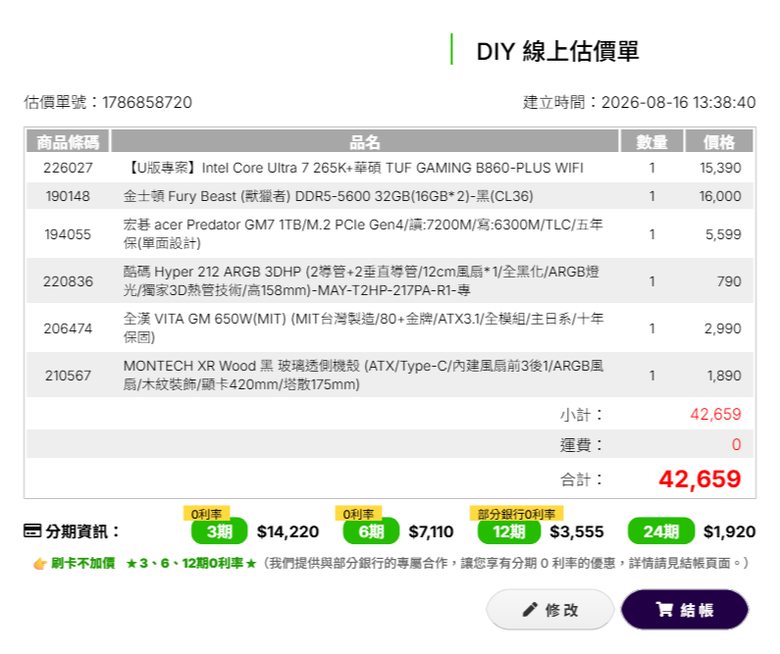Viewport: 780px width, 654px height.
Task: Click the price 790
Action: [729, 281]
